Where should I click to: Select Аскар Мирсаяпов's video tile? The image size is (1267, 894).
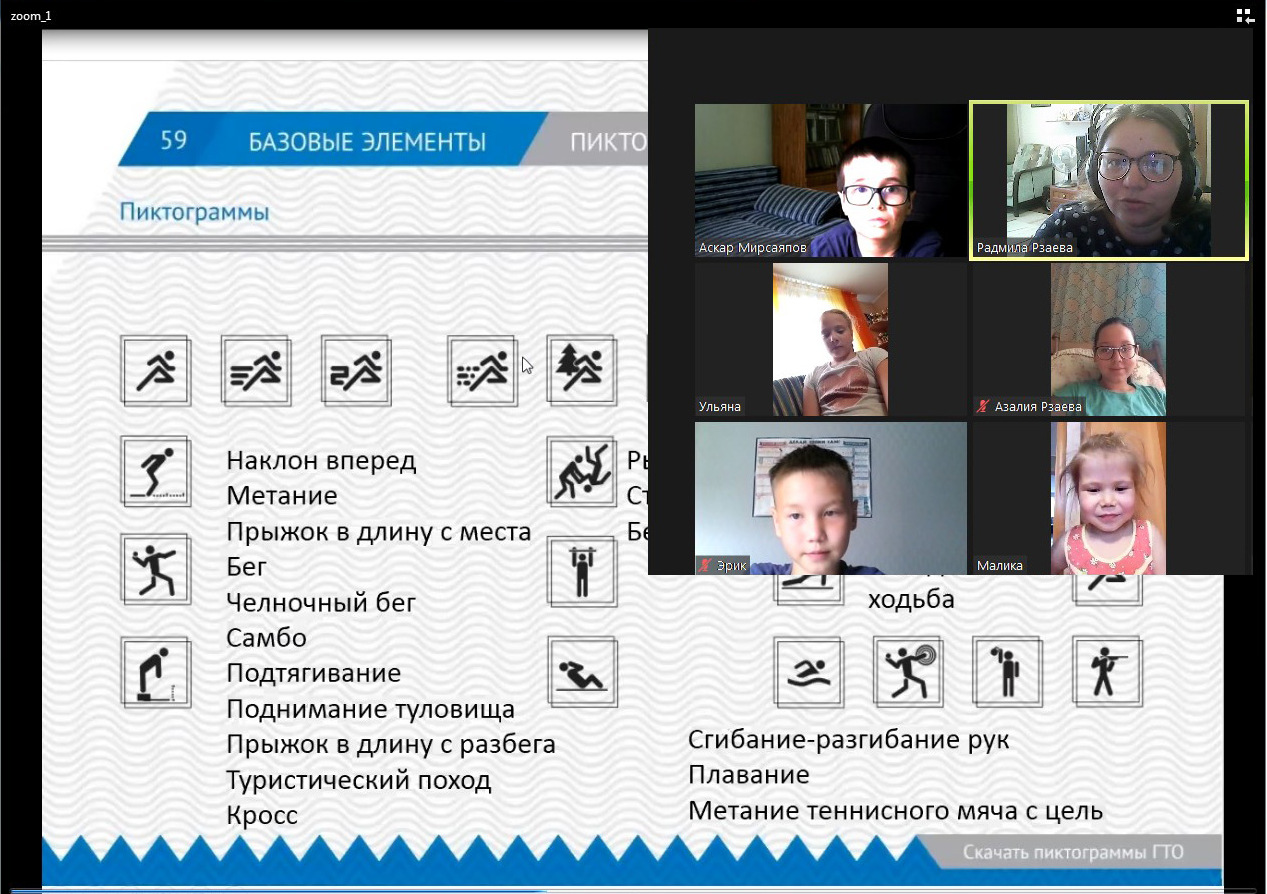[x=830, y=180]
